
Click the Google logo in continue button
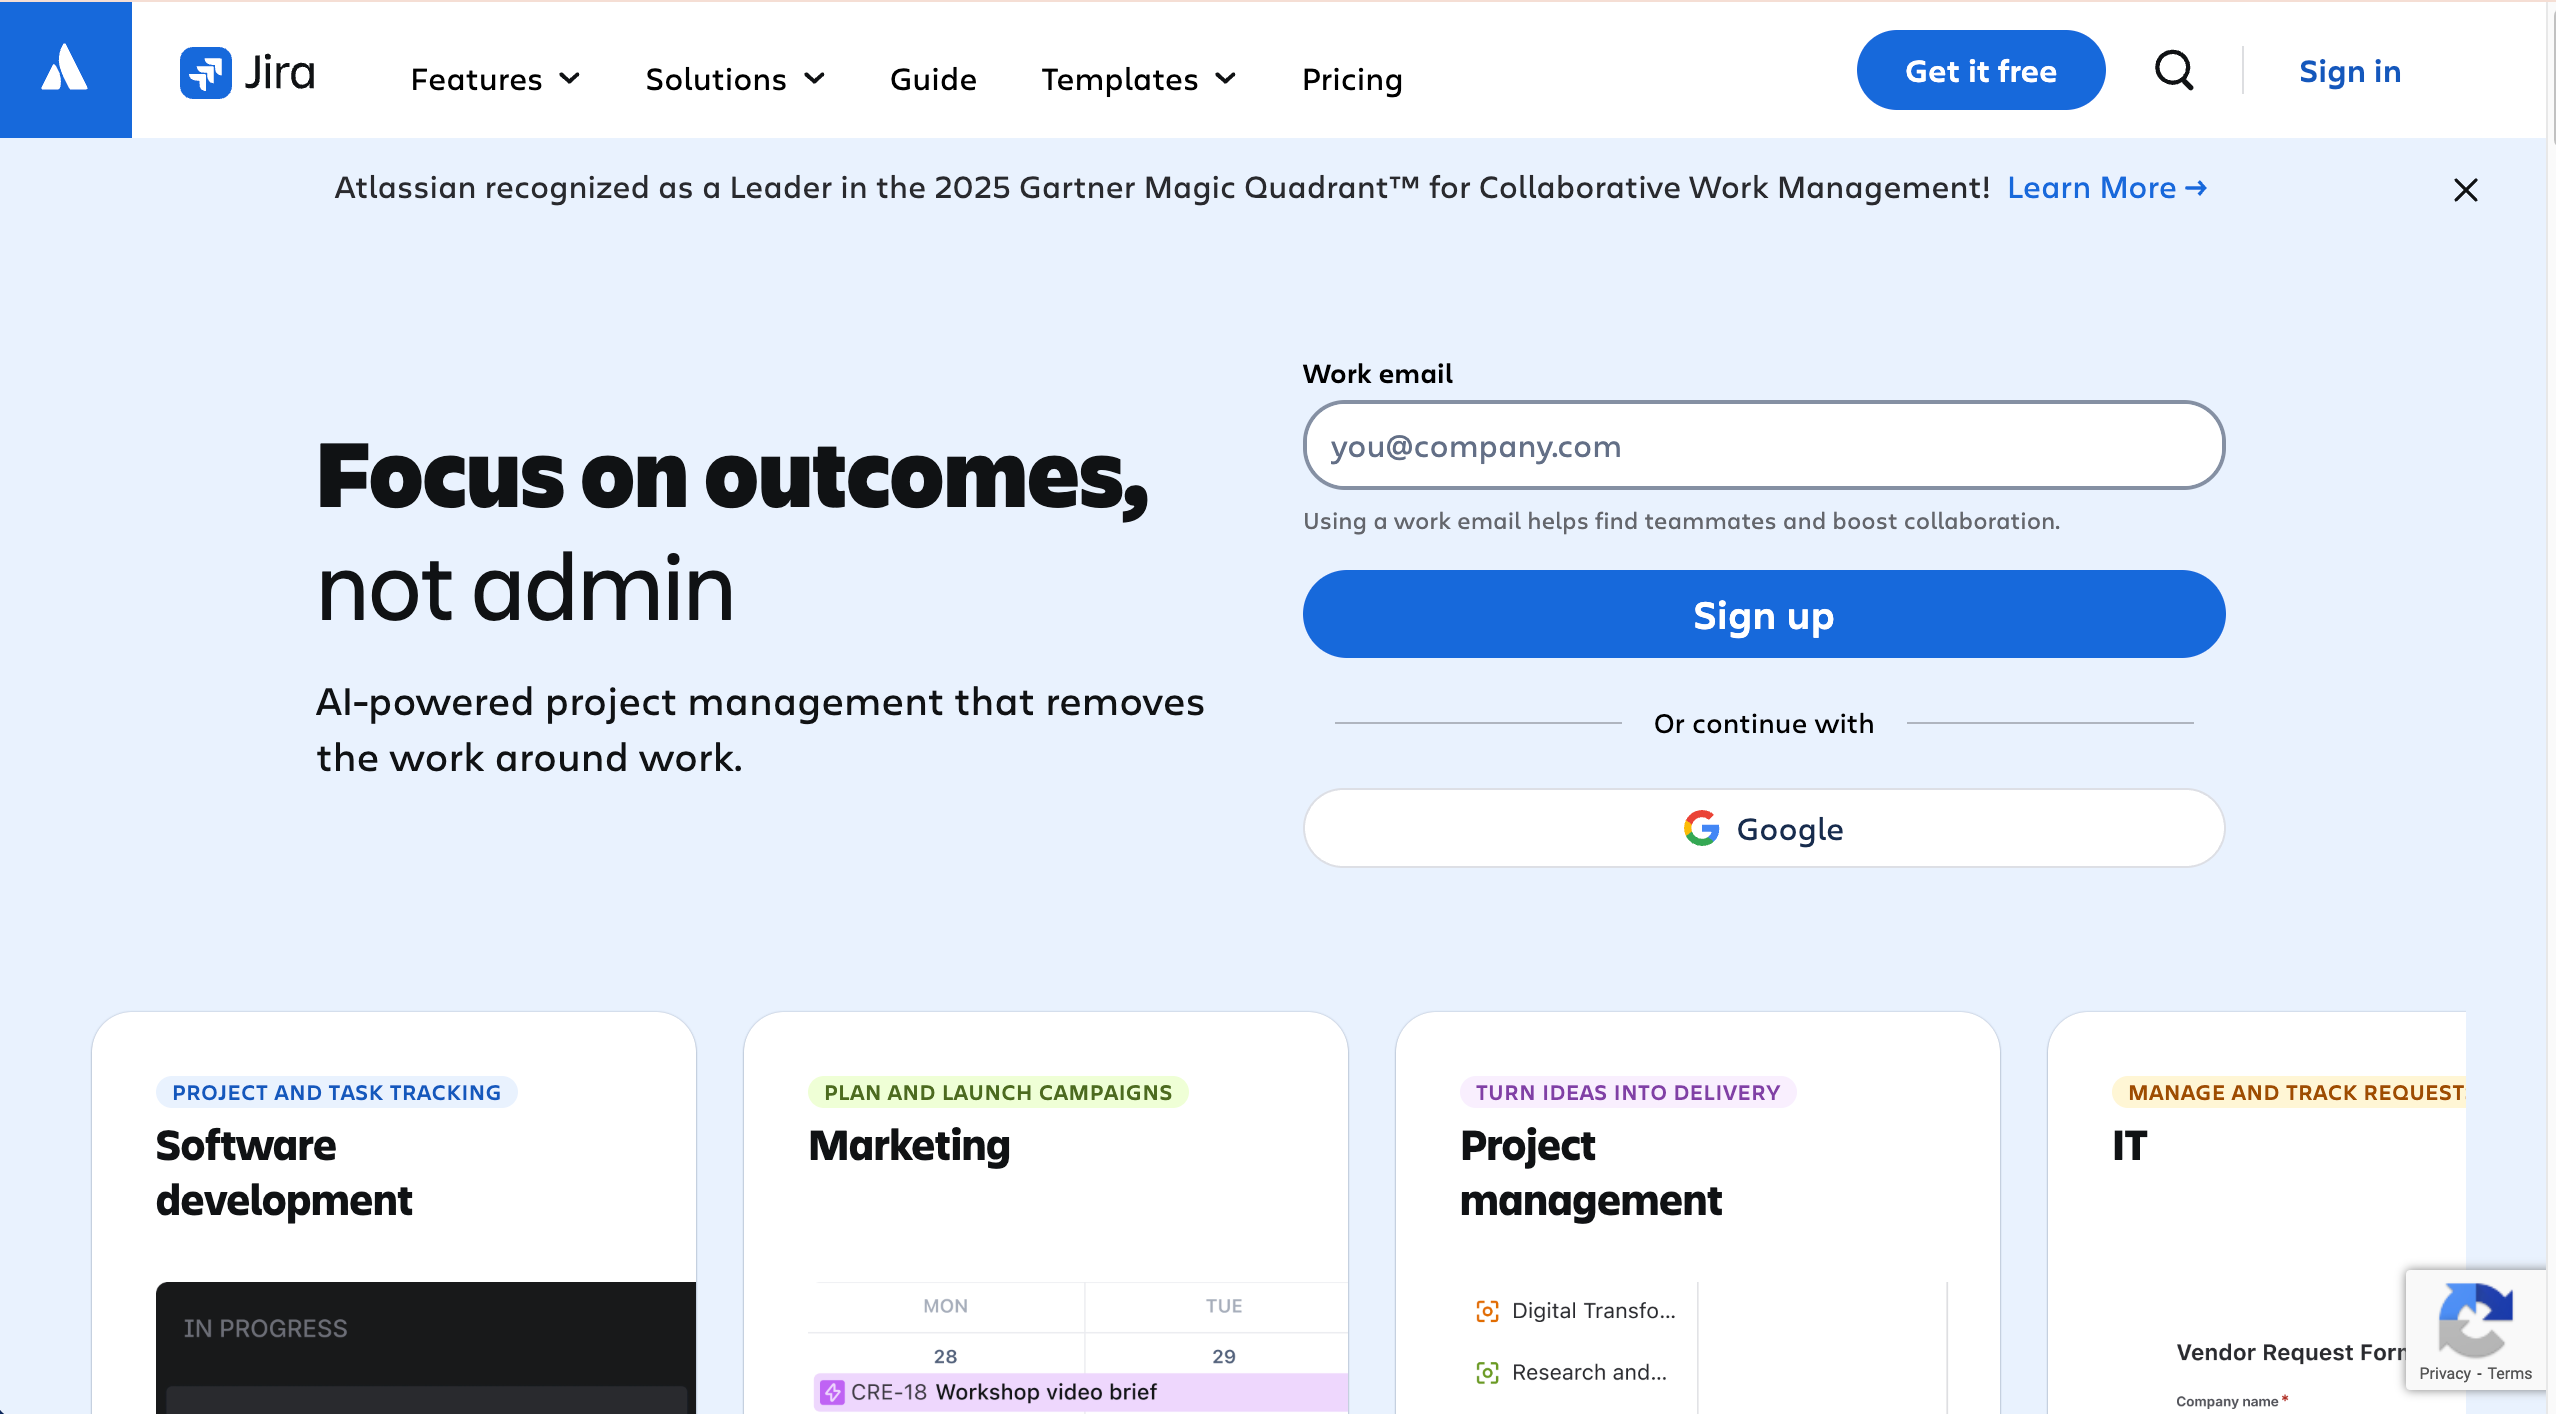(1701, 828)
